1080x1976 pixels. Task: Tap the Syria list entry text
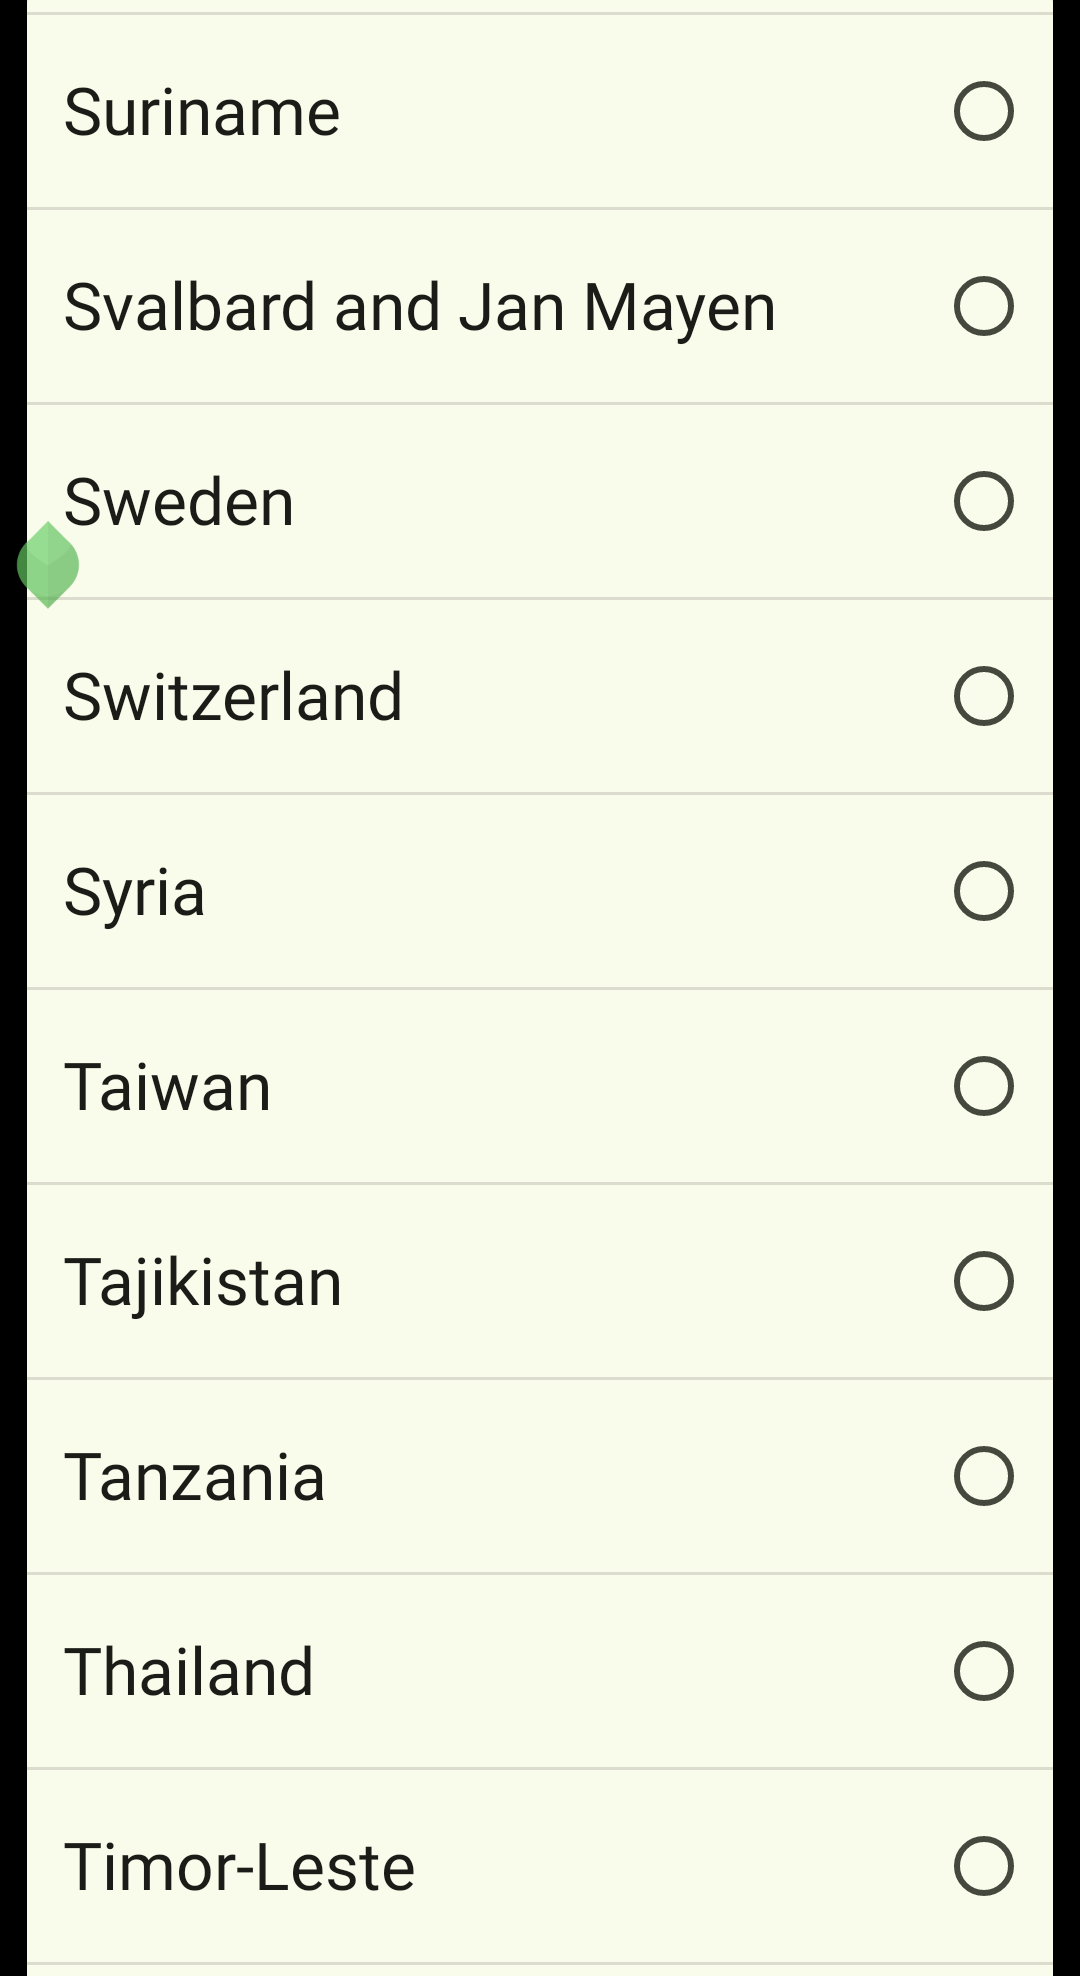pyautogui.click(x=135, y=893)
